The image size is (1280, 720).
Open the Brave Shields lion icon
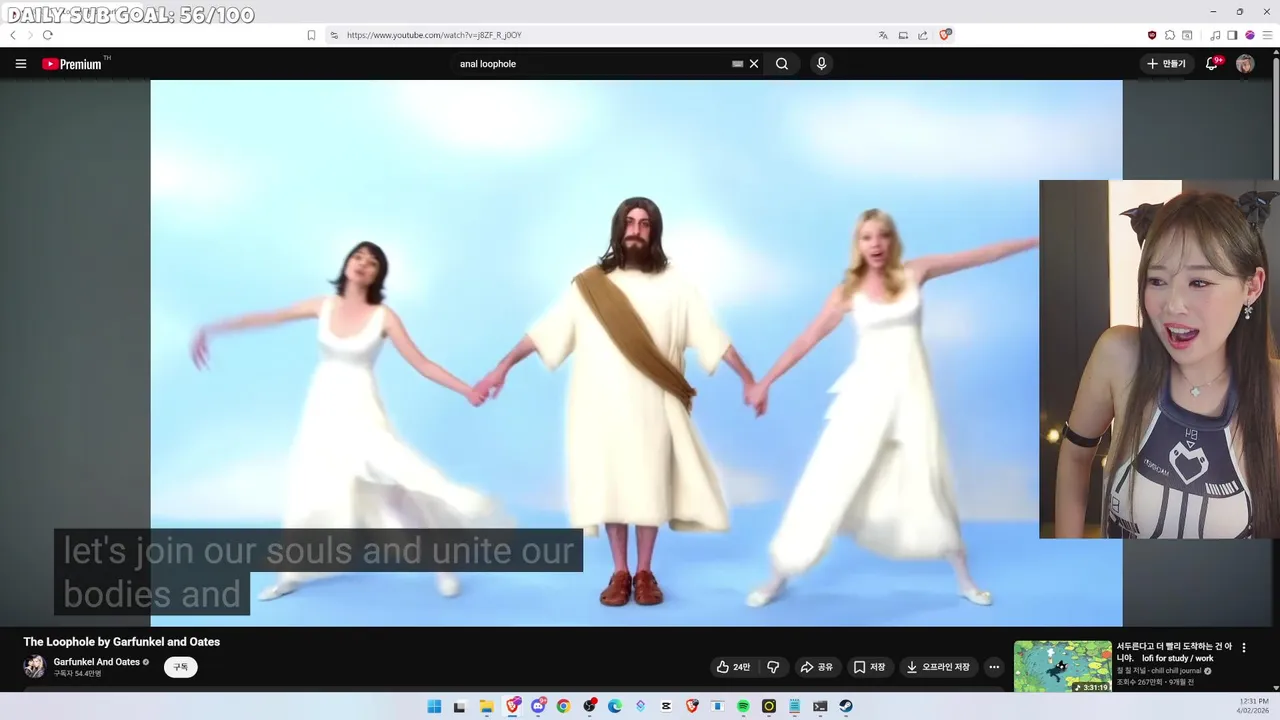point(945,35)
